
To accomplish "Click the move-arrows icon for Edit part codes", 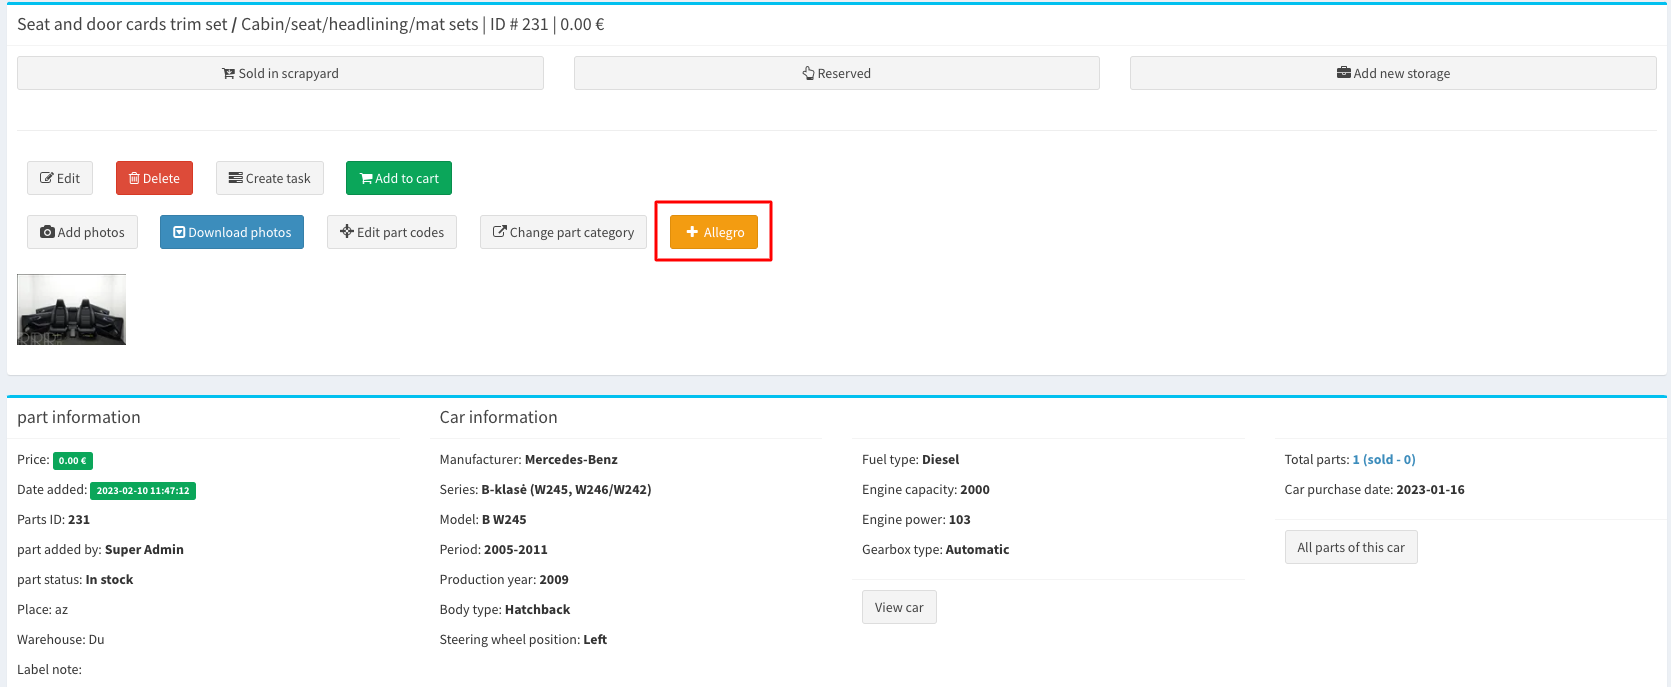I will pyautogui.click(x=347, y=232).
